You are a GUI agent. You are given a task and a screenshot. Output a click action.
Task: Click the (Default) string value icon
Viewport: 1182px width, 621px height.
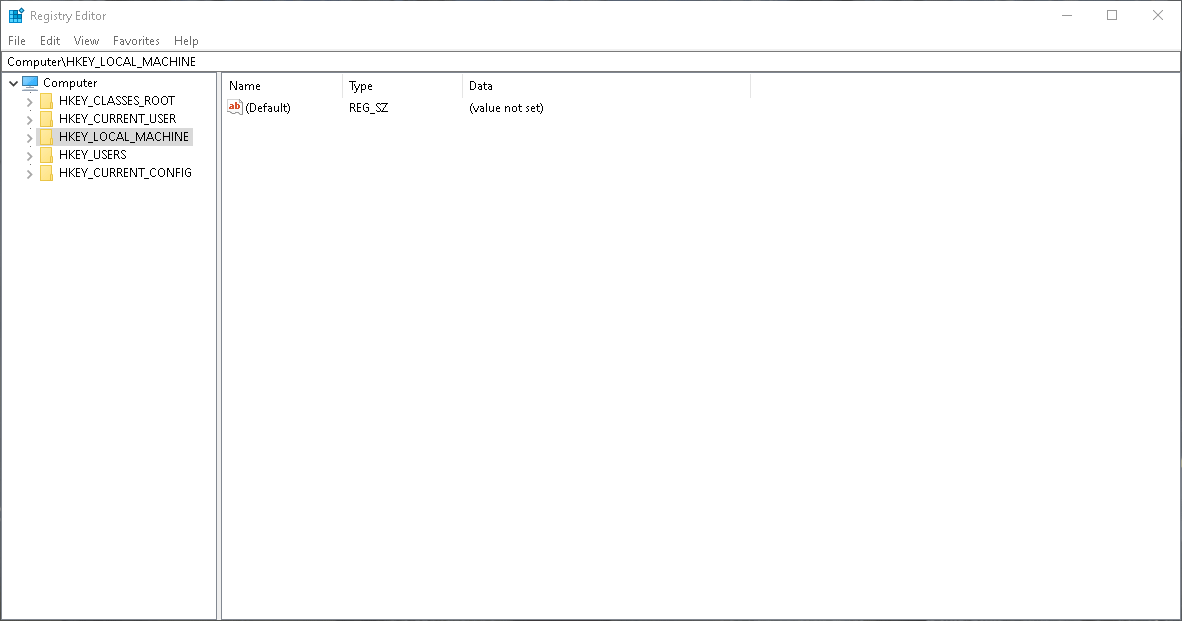click(235, 108)
